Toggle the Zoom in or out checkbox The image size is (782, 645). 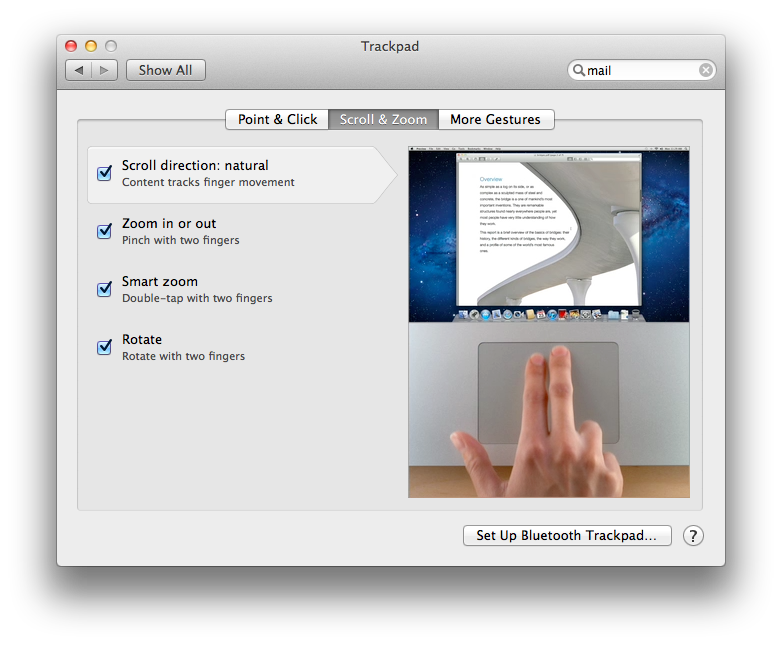pyautogui.click(x=104, y=231)
